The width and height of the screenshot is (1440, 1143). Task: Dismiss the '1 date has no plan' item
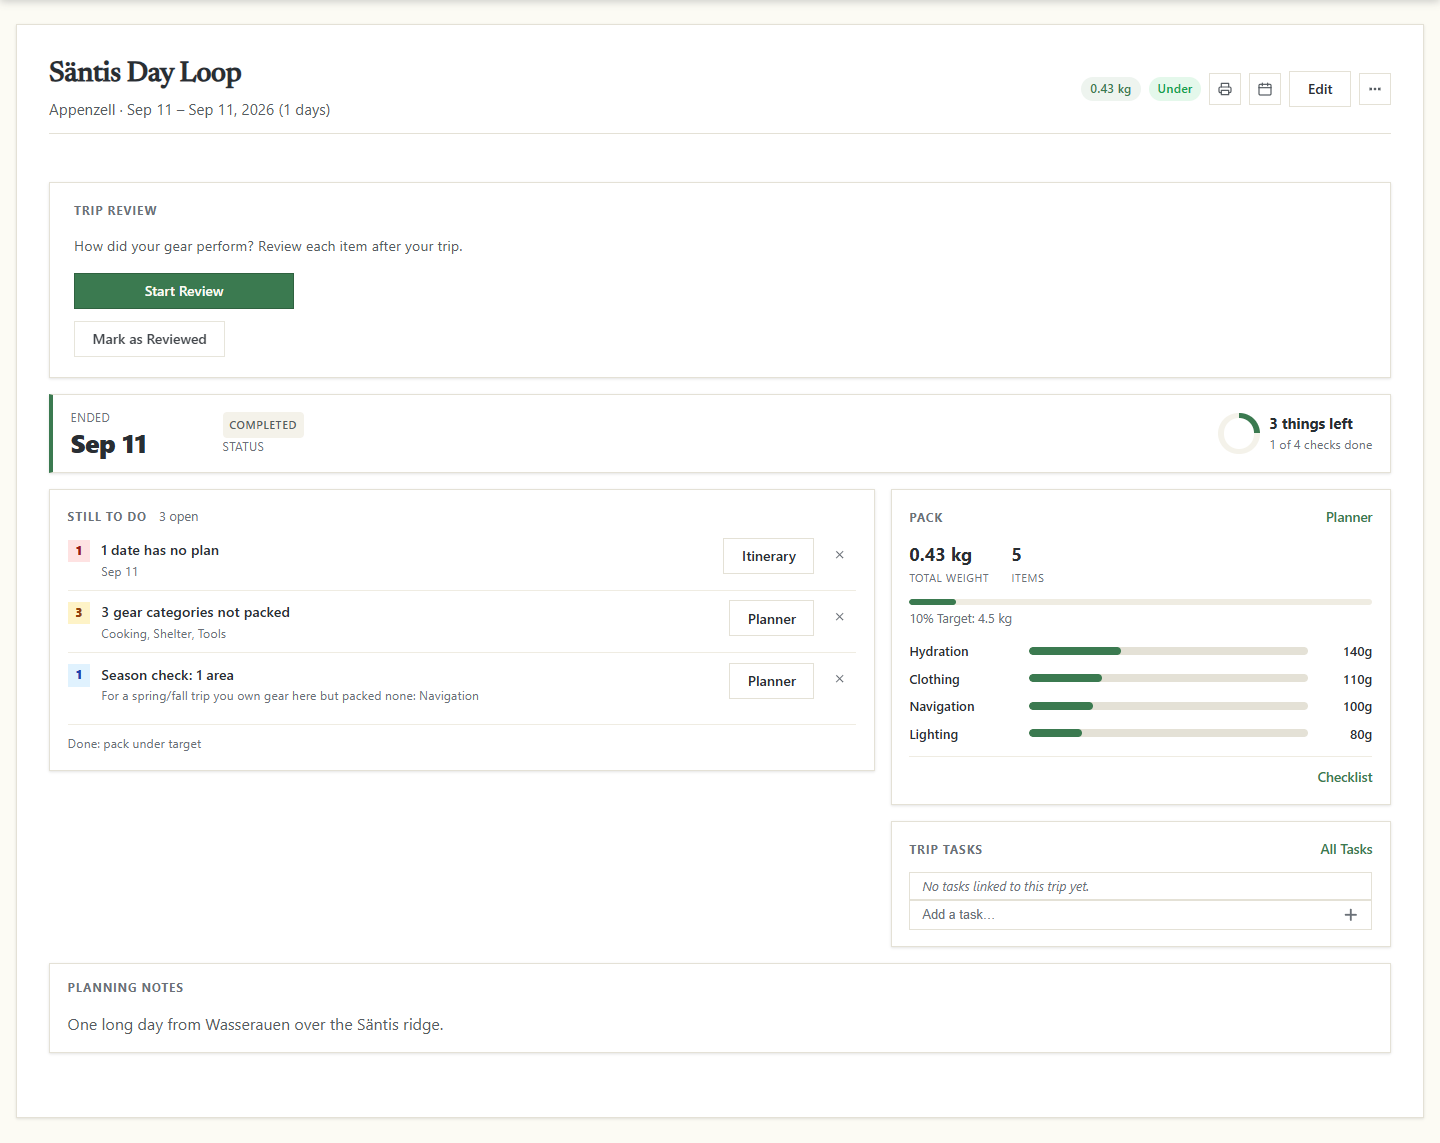coord(840,555)
